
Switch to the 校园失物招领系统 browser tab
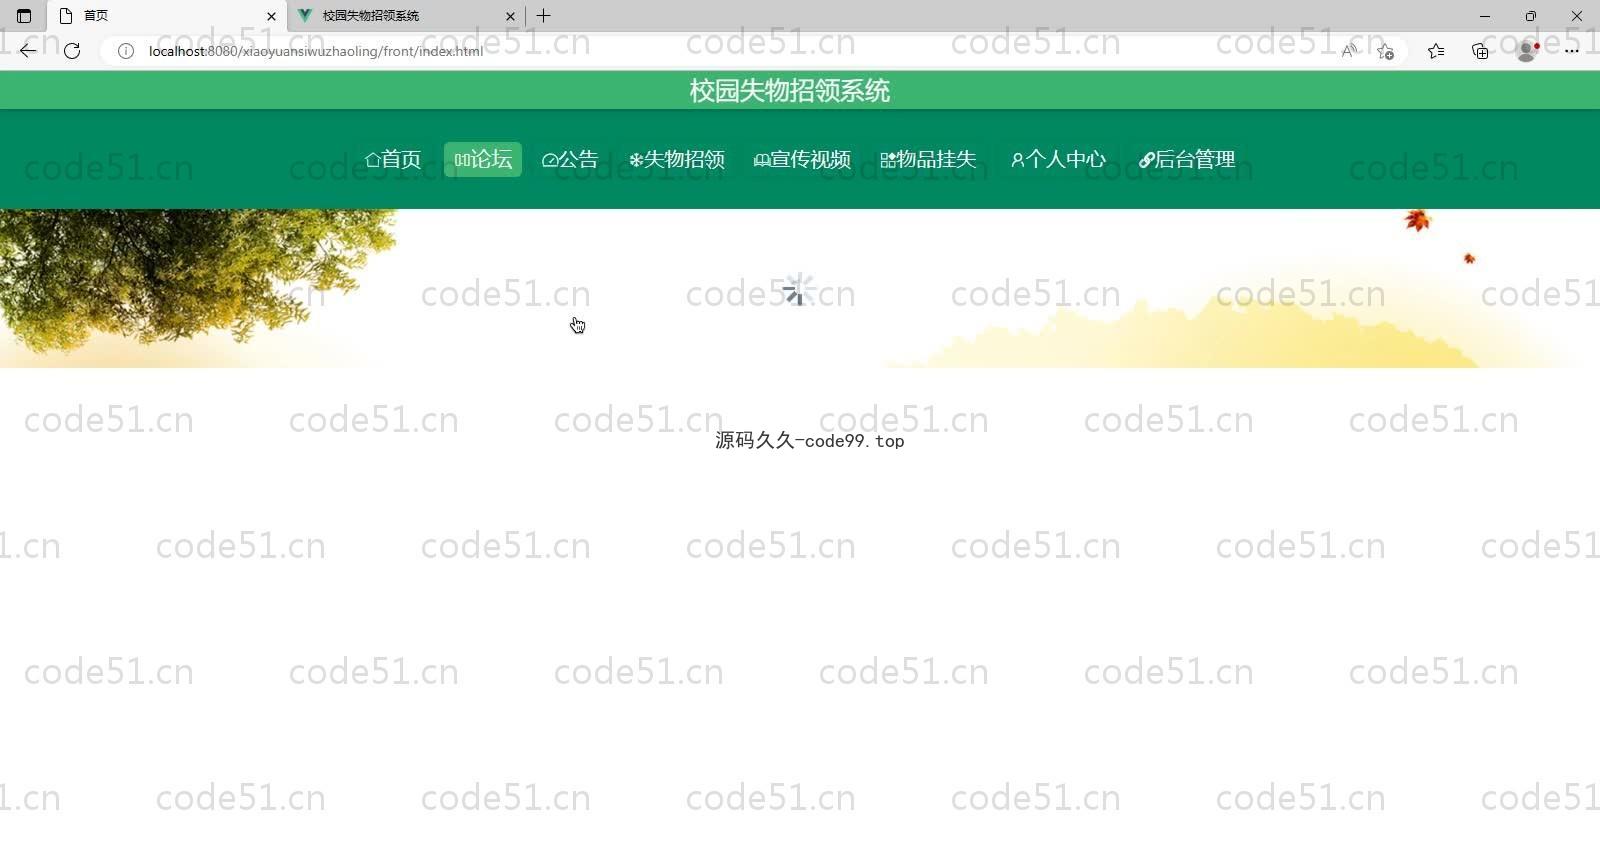[x=407, y=16]
